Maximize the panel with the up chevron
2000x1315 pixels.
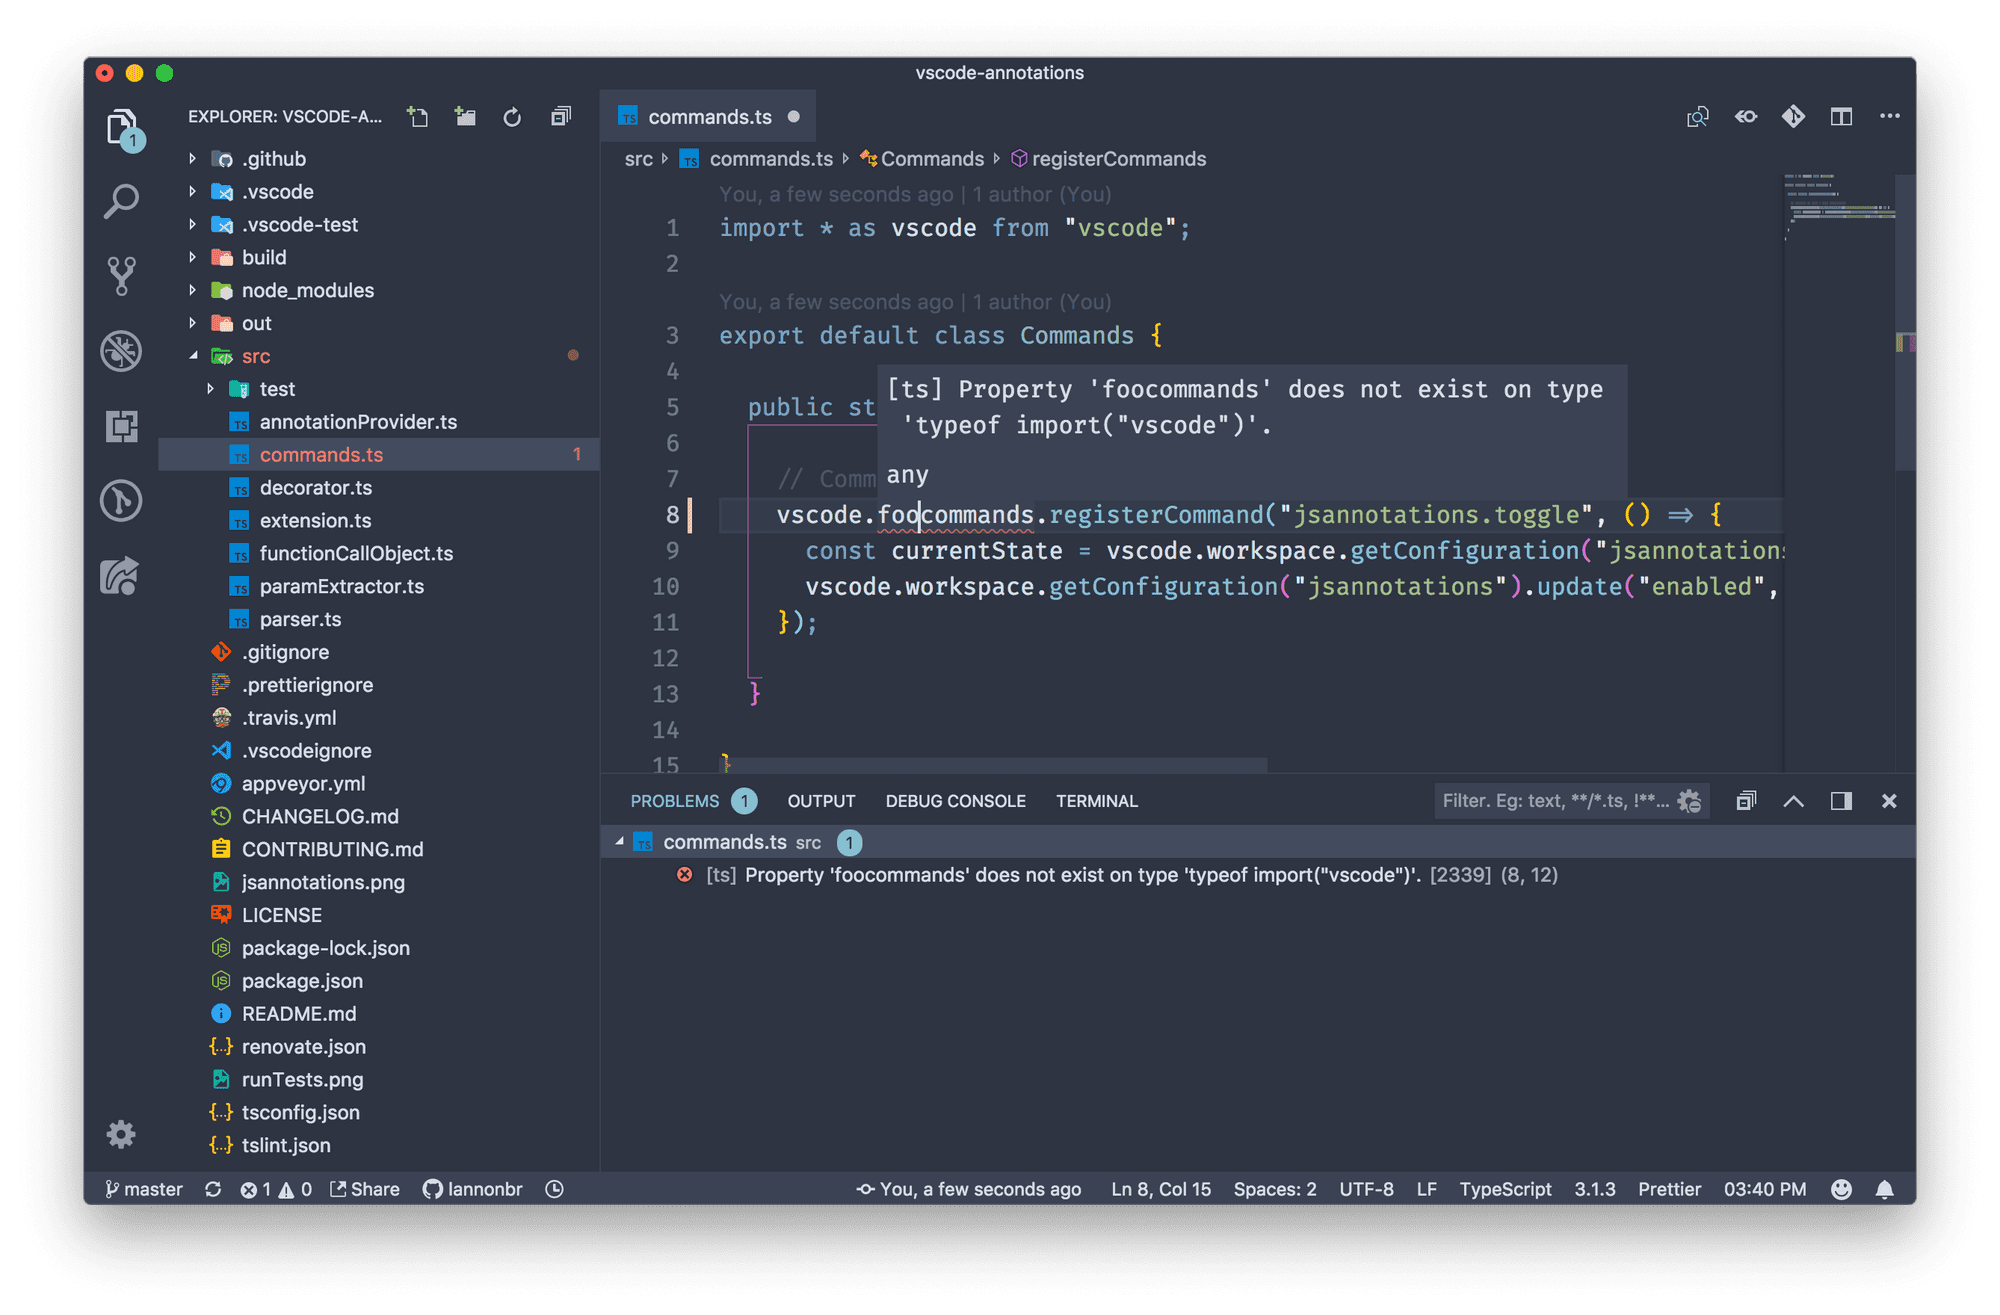[x=1793, y=801]
